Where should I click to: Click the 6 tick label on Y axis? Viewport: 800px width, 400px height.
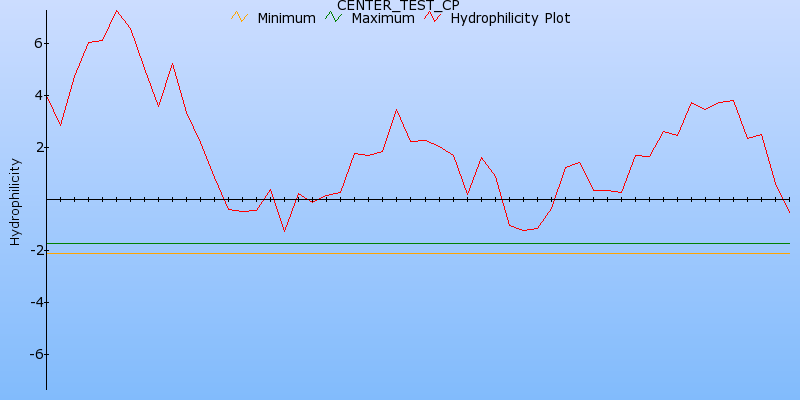(x=37, y=44)
